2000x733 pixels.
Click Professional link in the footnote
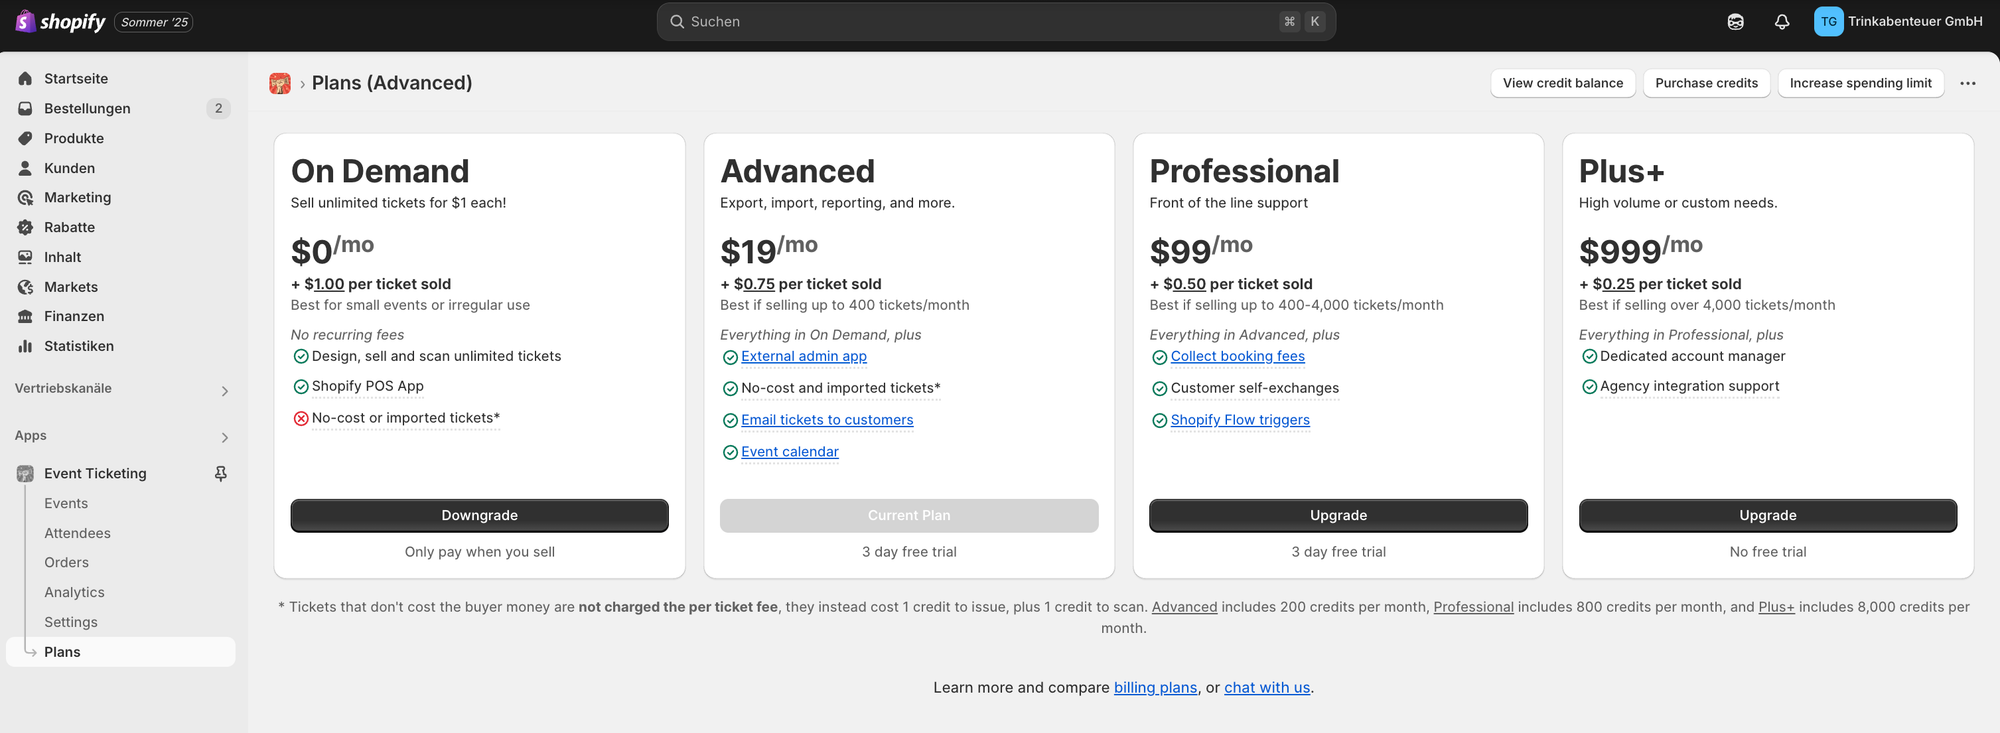point(1474,607)
